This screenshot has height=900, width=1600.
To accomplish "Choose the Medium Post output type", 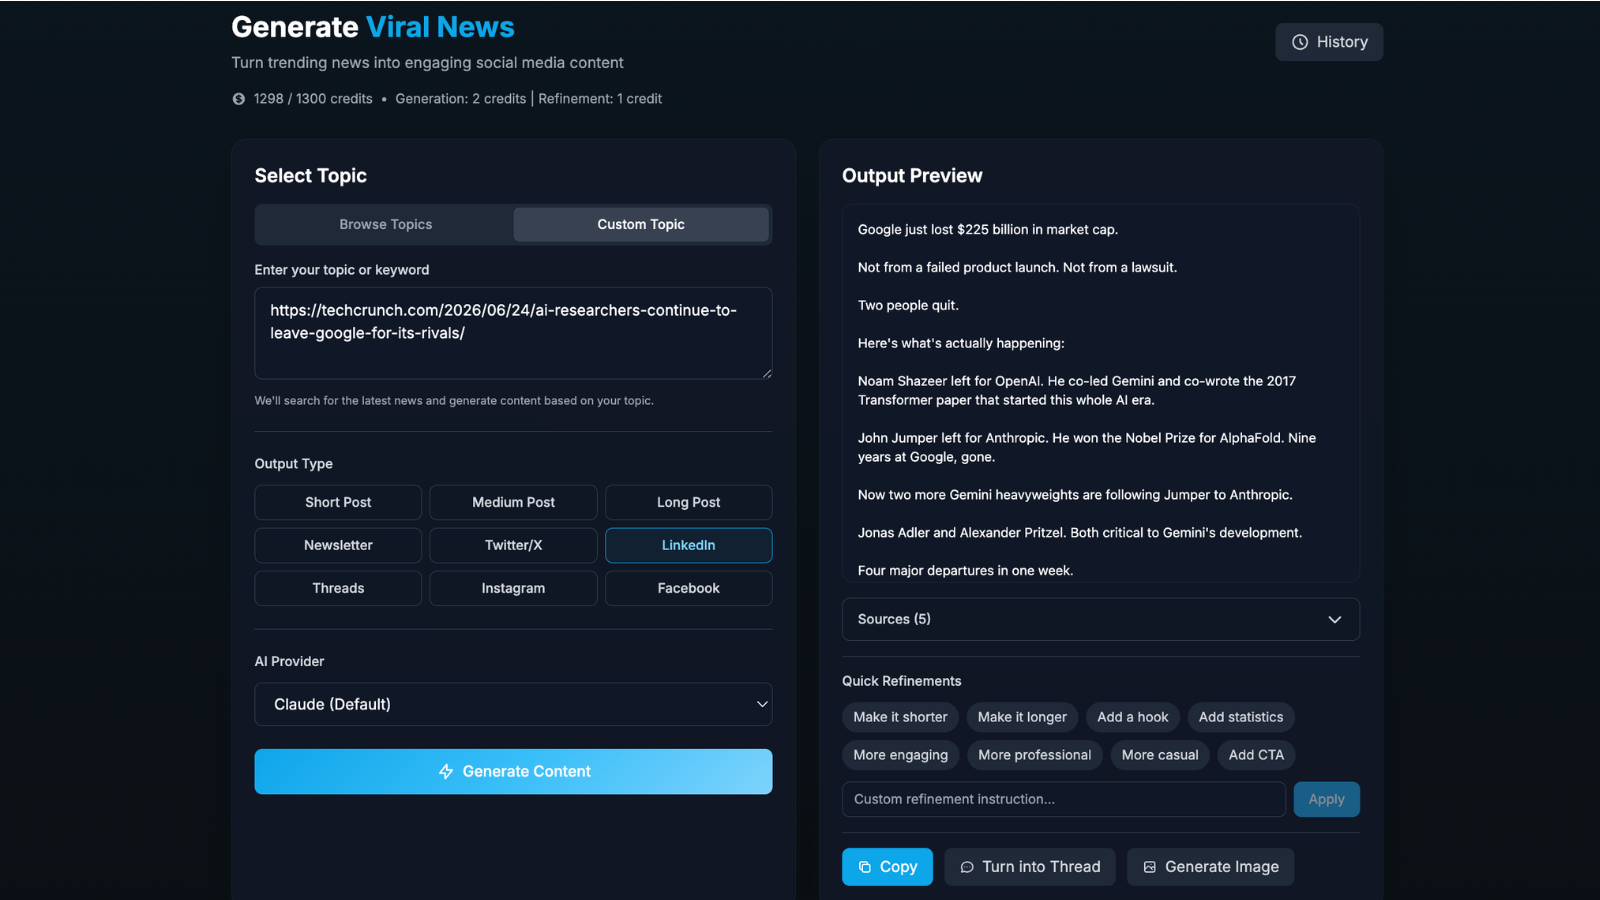I will tap(513, 502).
